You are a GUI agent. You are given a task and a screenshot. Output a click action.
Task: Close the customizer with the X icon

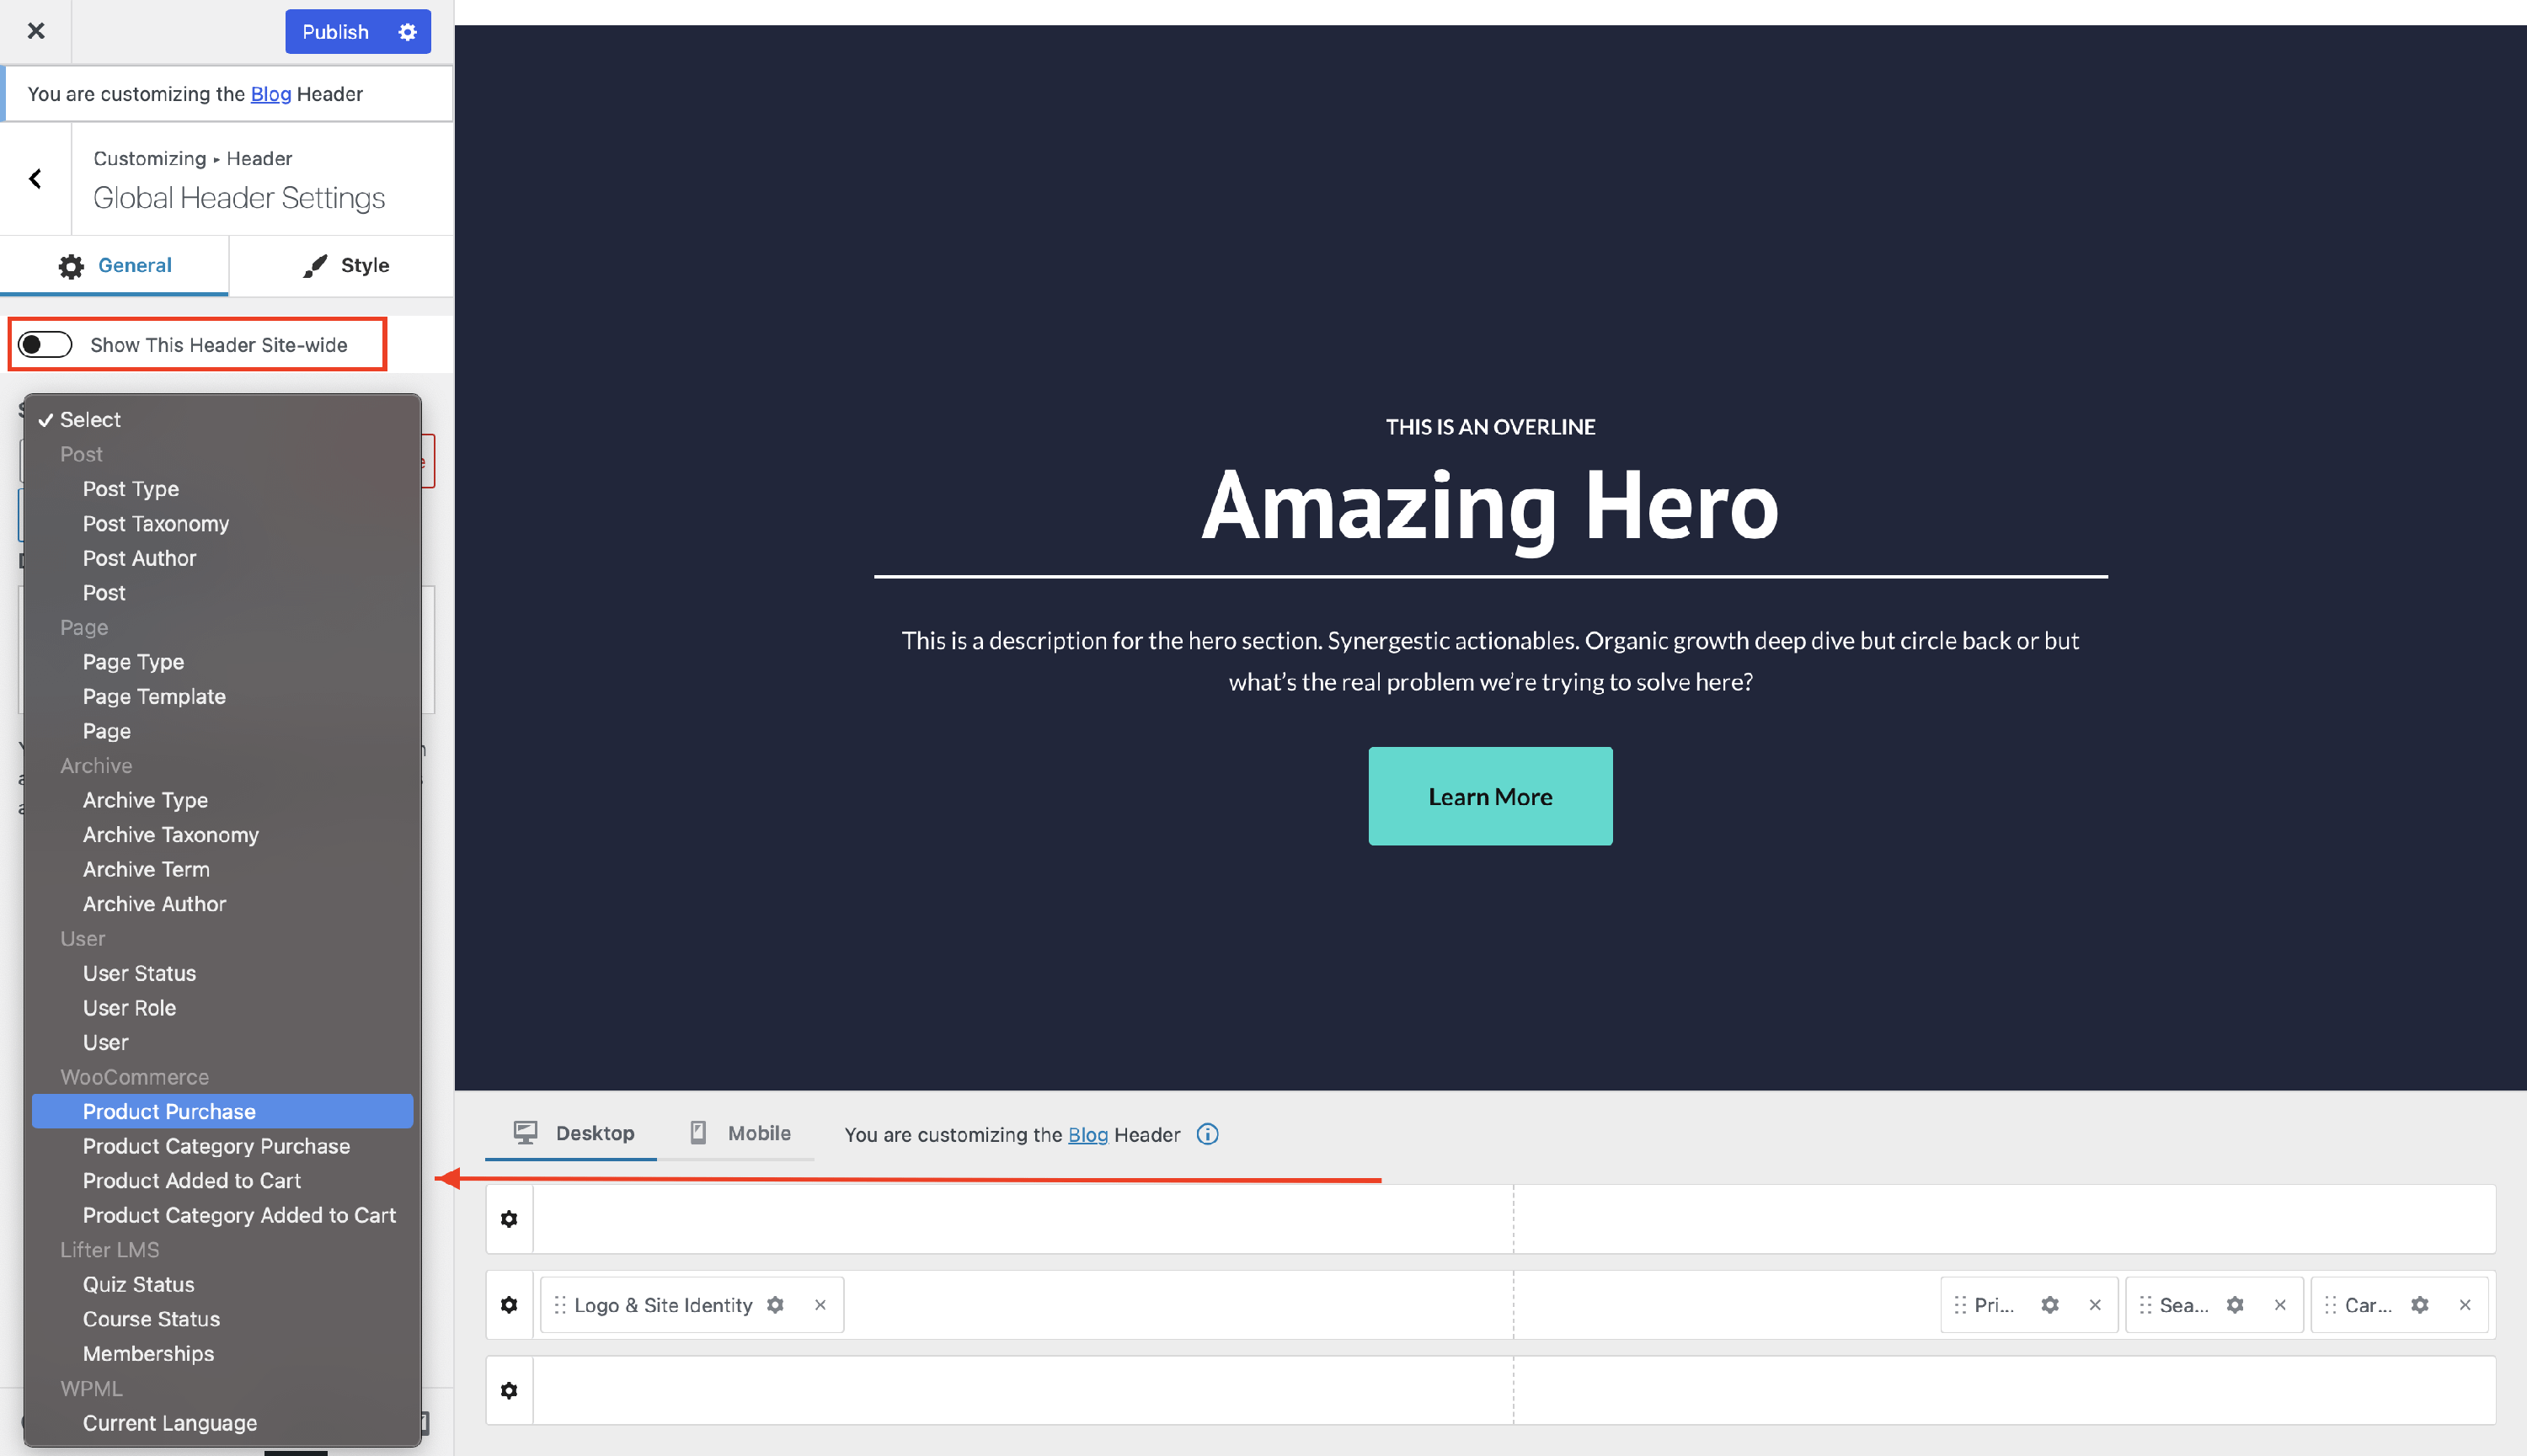coord(36,31)
